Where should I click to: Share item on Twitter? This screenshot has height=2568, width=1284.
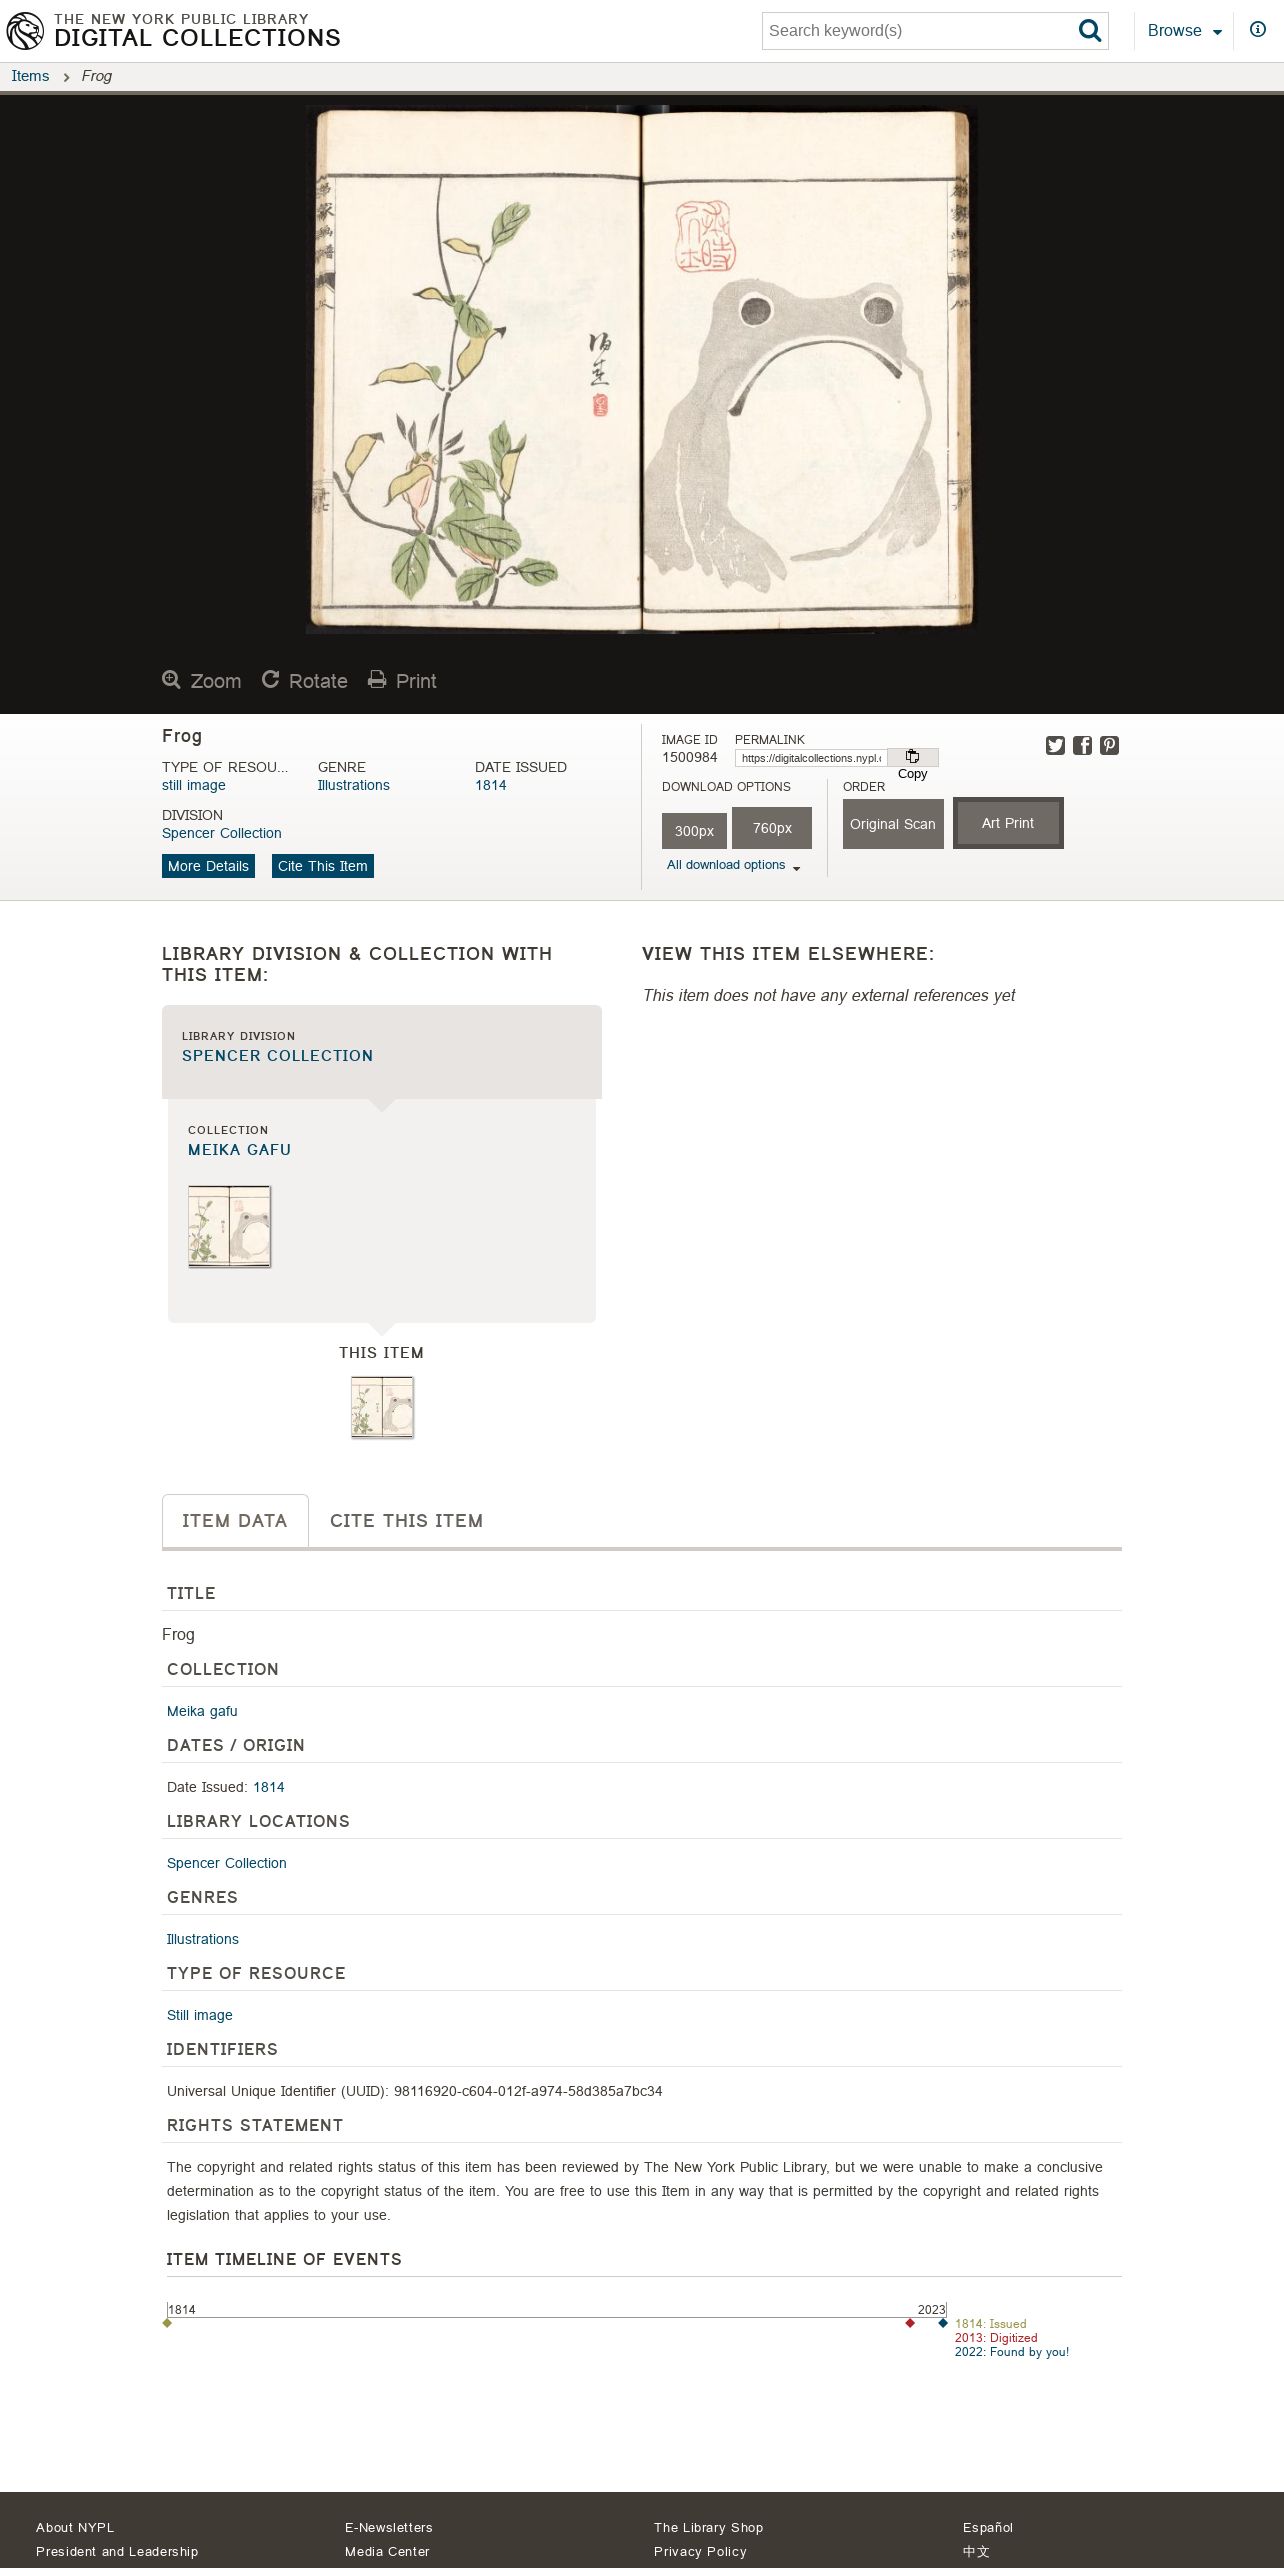tap(1055, 746)
